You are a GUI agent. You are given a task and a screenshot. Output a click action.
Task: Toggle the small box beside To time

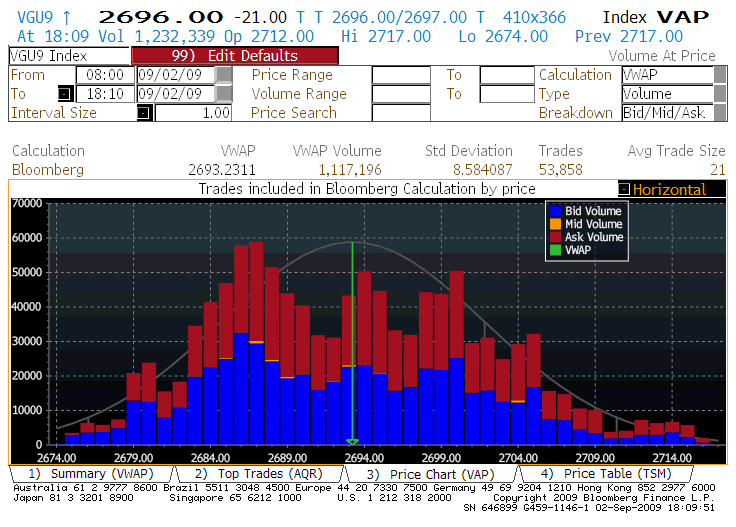tap(65, 94)
